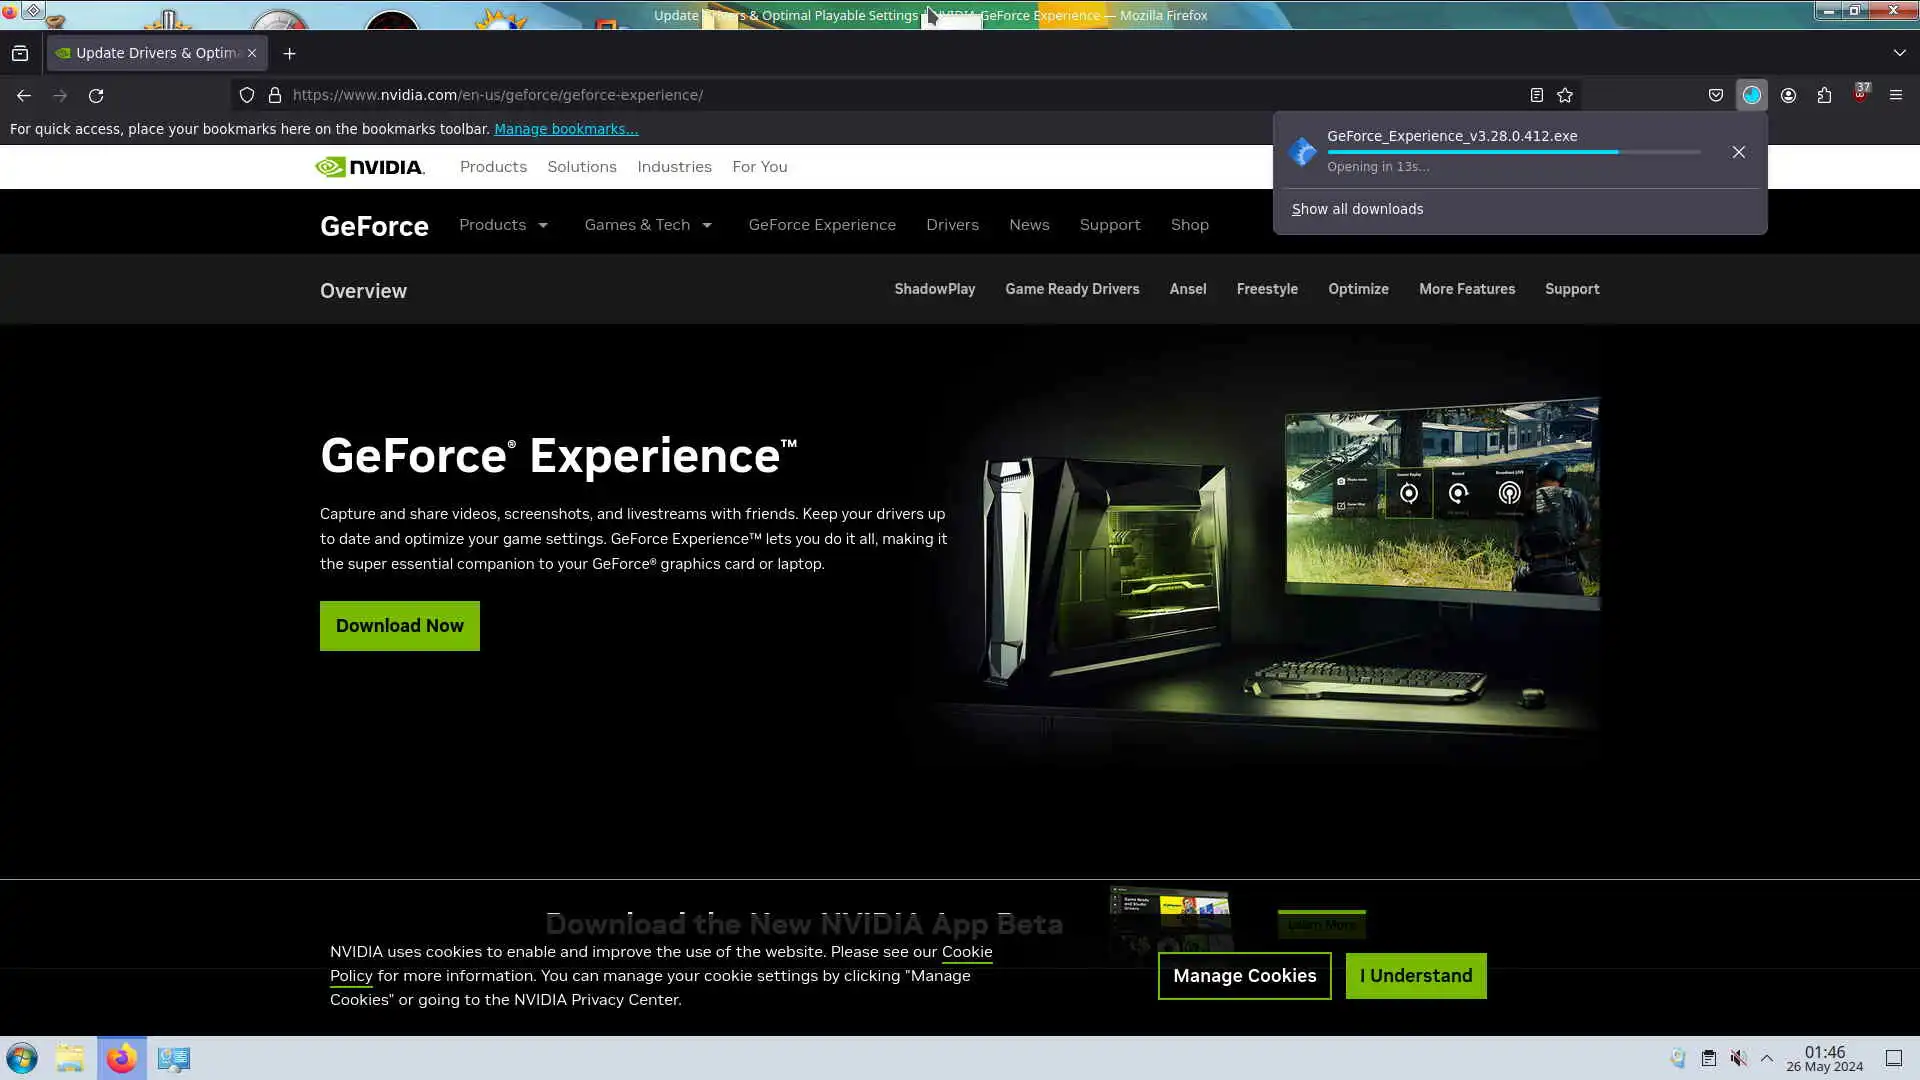Toggle muted volume icon in system tray
This screenshot has width=1920, height=1080.
pyautogui.click(x=1739, y=1058)
